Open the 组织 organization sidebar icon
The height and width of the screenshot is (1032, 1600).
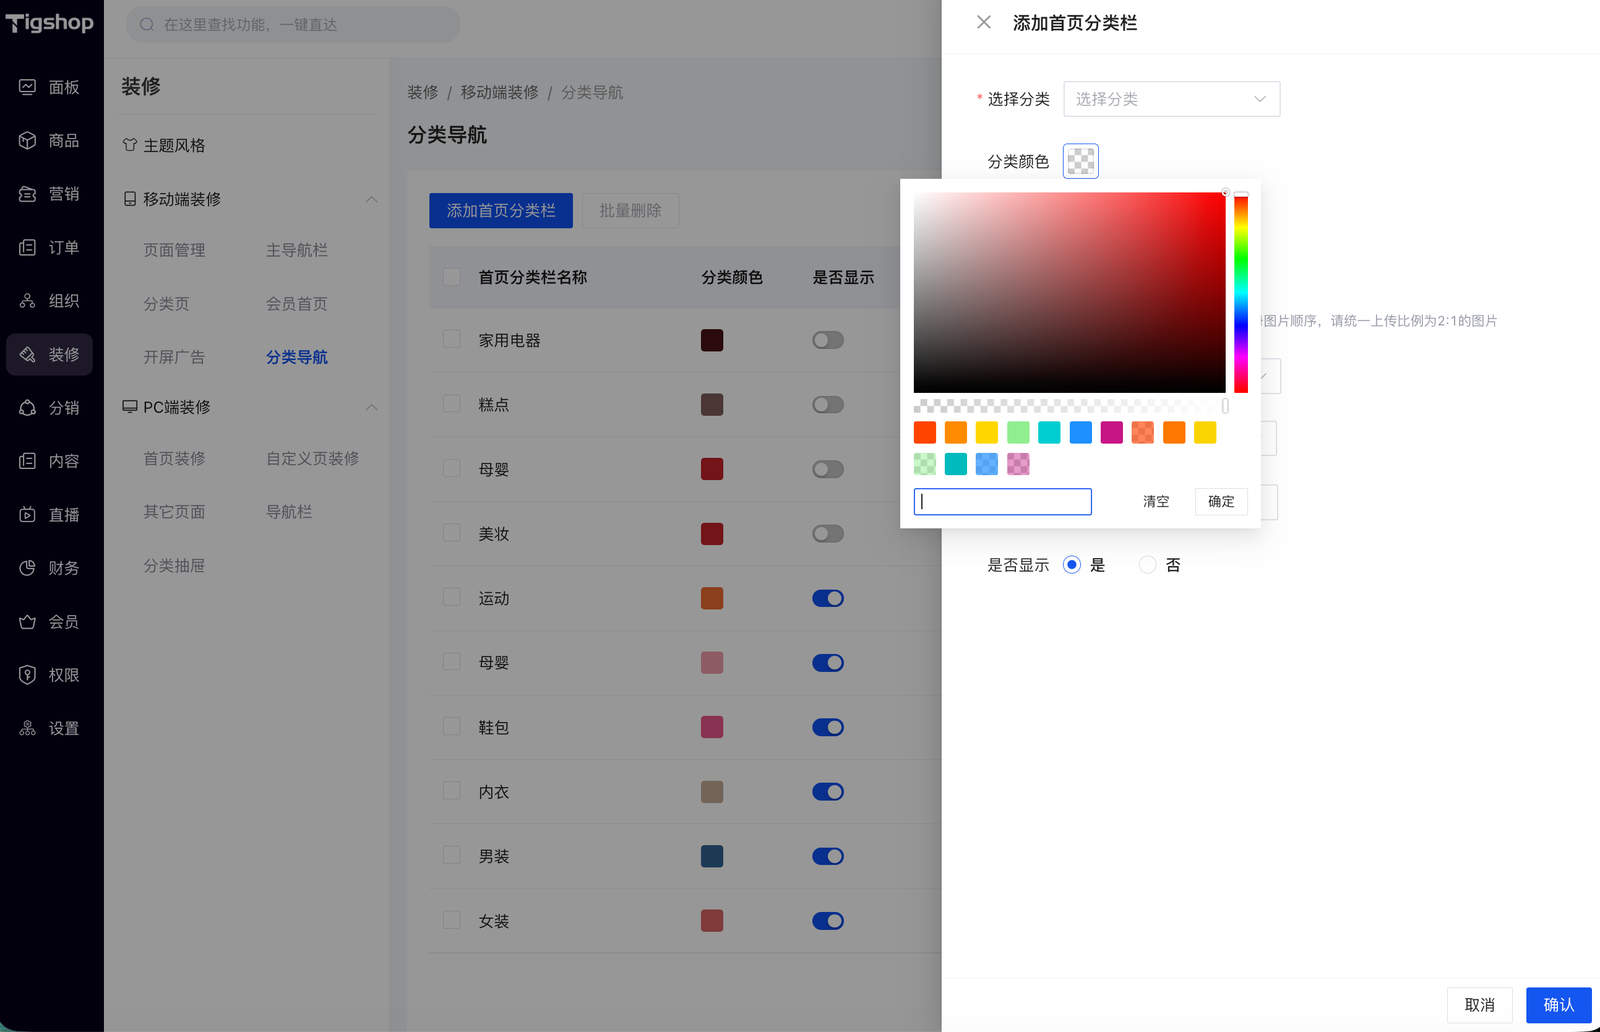point(28,301)
